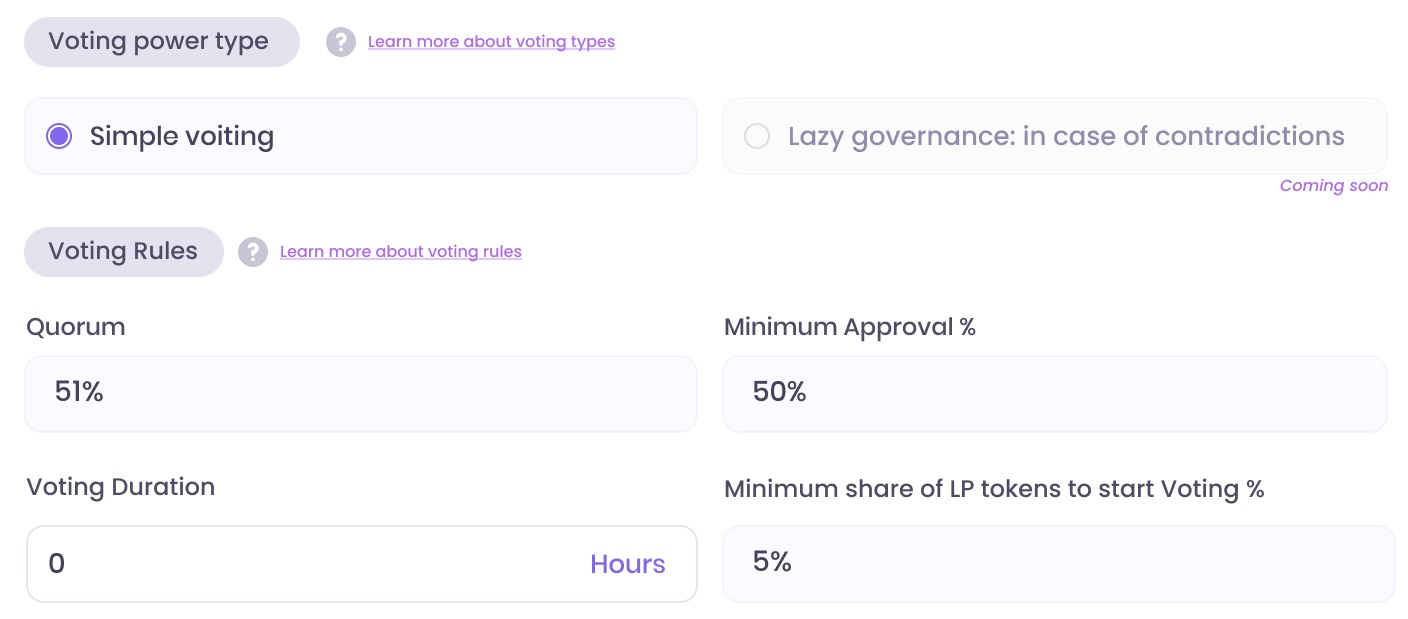This screenshot has width=1408, height=619.
Task: Click the Voting Rules heading pill
Action: [123, 251]
